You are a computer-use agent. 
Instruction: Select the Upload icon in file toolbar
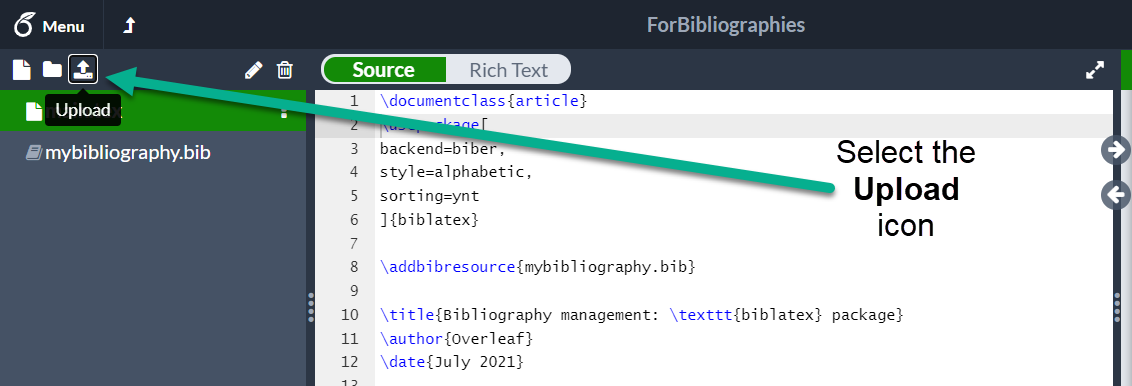[83, 69]
